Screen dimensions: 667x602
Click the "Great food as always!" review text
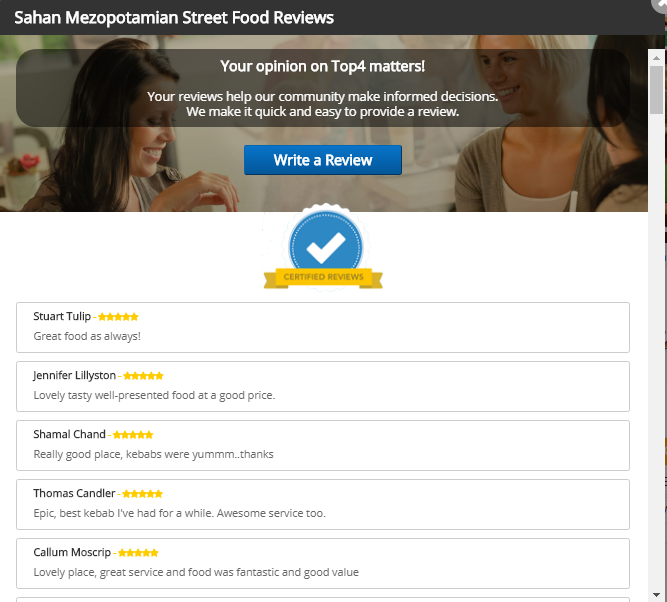tap(87, 336)
